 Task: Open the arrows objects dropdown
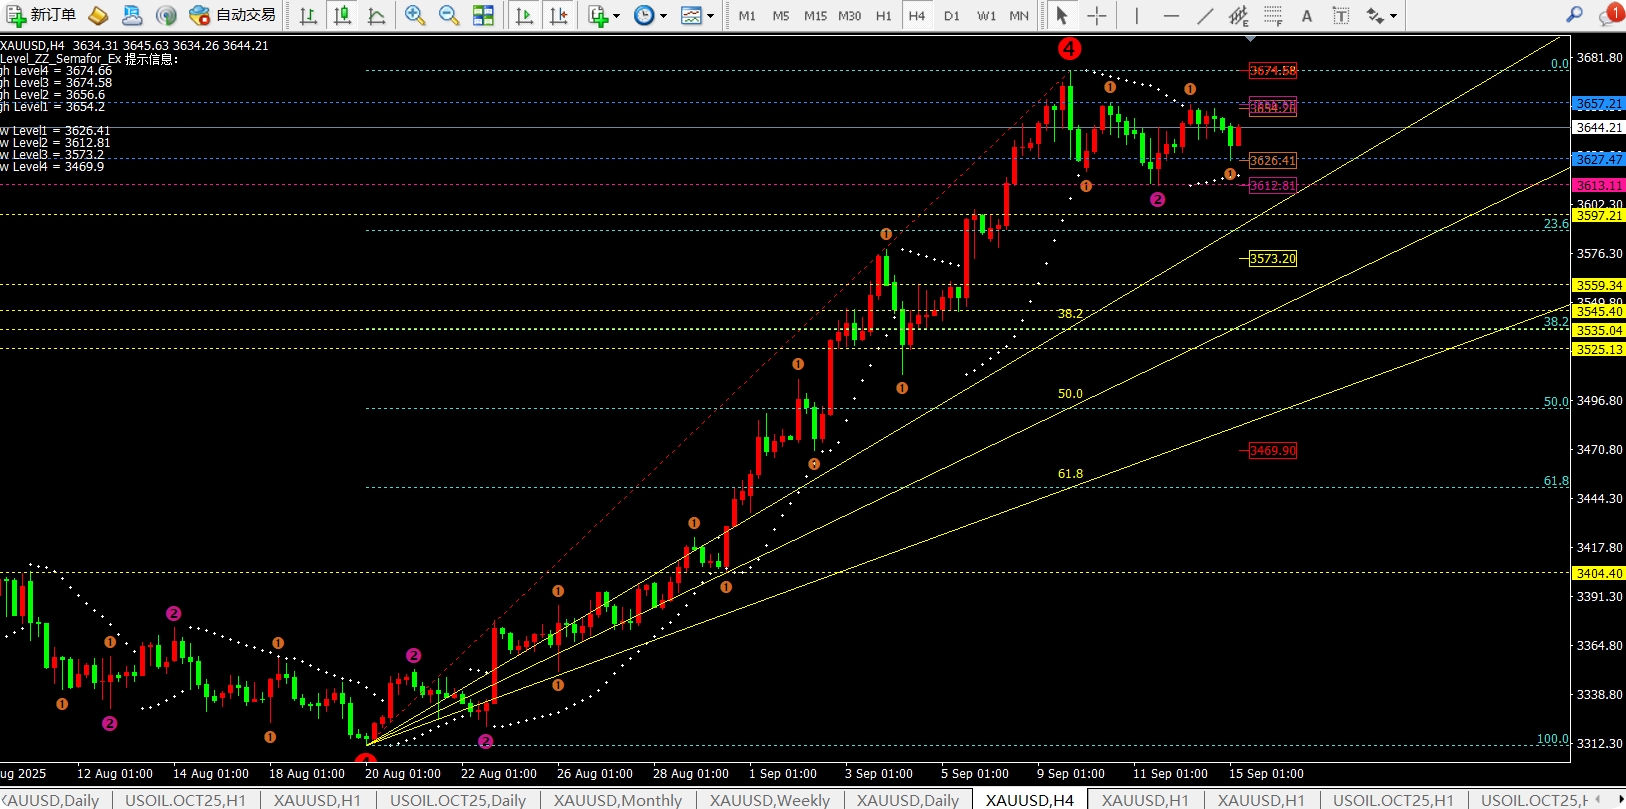[x=1381, y=15]
